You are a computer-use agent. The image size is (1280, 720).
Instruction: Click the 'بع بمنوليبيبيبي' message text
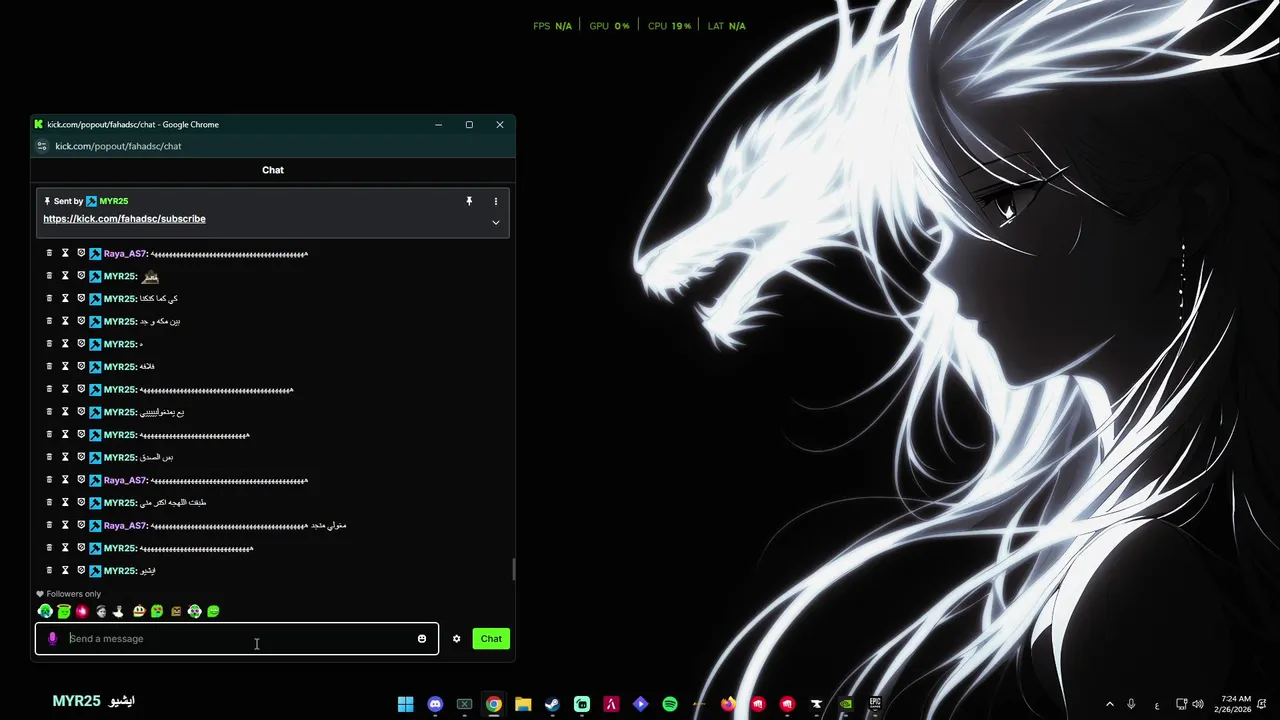pos(162,412)
